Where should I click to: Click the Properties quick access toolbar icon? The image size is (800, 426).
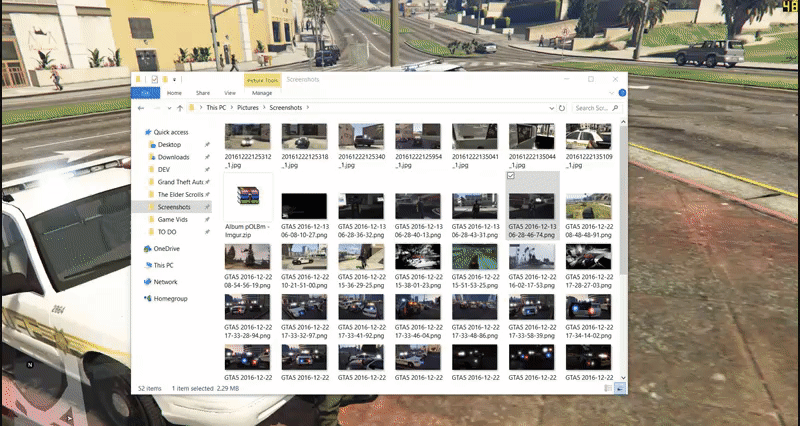click(x=155, y=79)
